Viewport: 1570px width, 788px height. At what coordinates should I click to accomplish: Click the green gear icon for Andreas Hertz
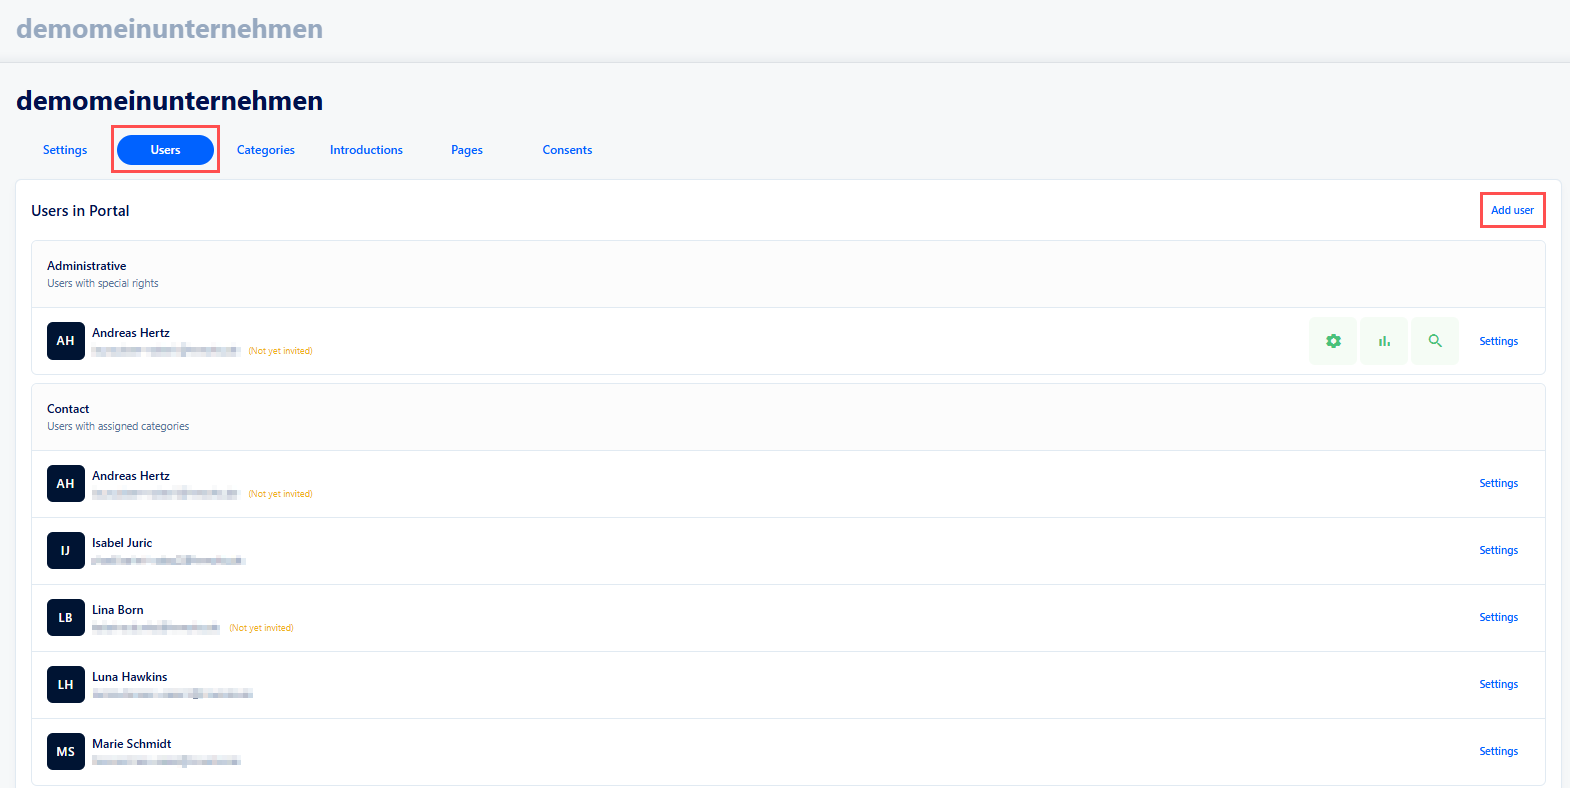(x=1333, y=341)
